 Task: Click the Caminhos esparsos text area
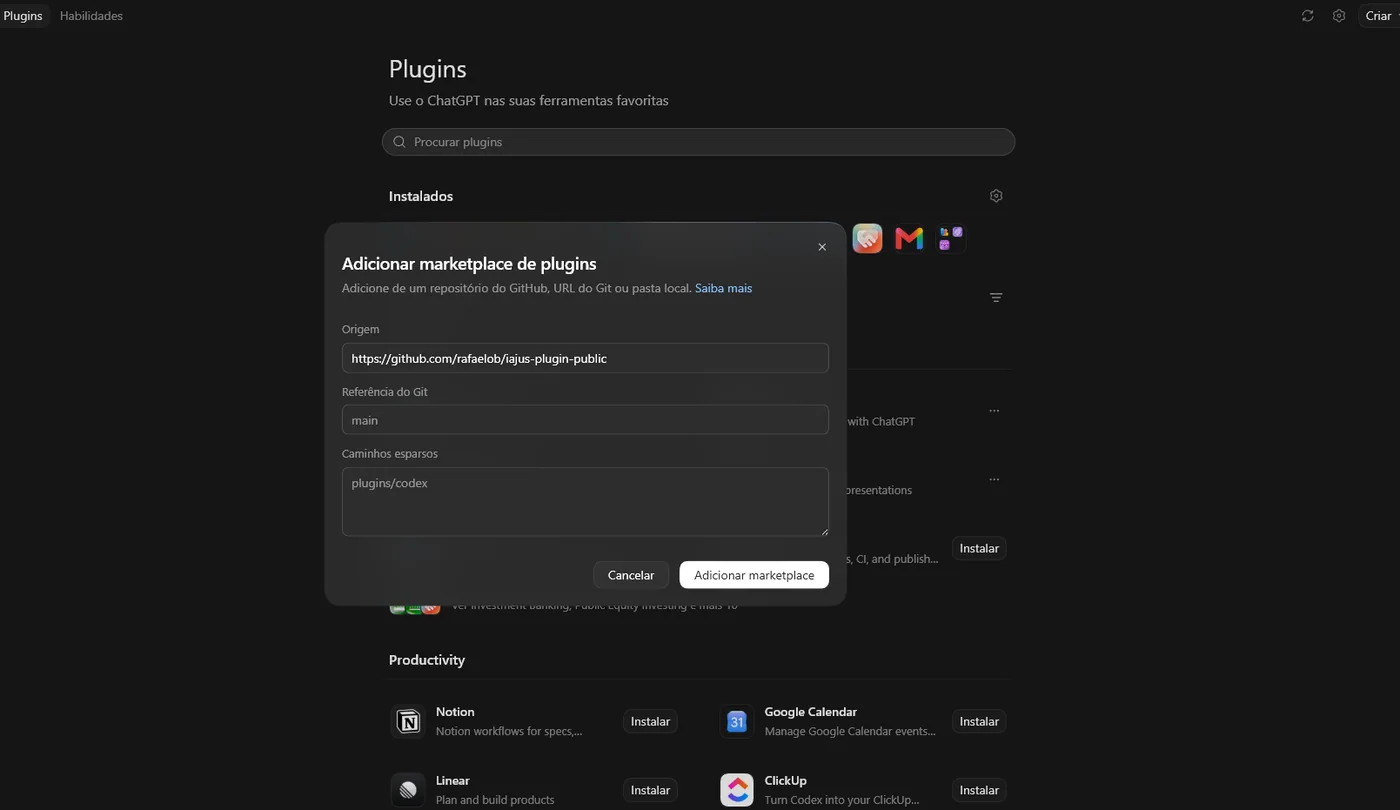[585, 502]
